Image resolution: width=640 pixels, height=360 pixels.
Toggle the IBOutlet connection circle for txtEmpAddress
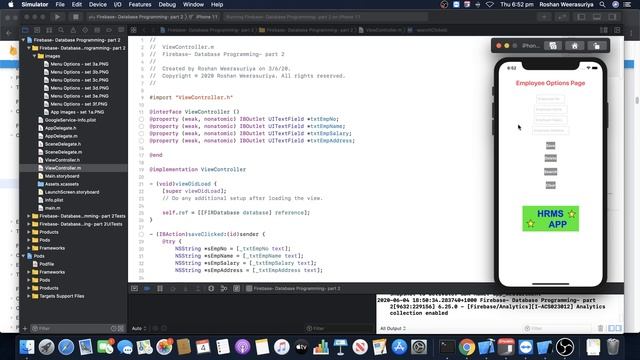point(141,141)
